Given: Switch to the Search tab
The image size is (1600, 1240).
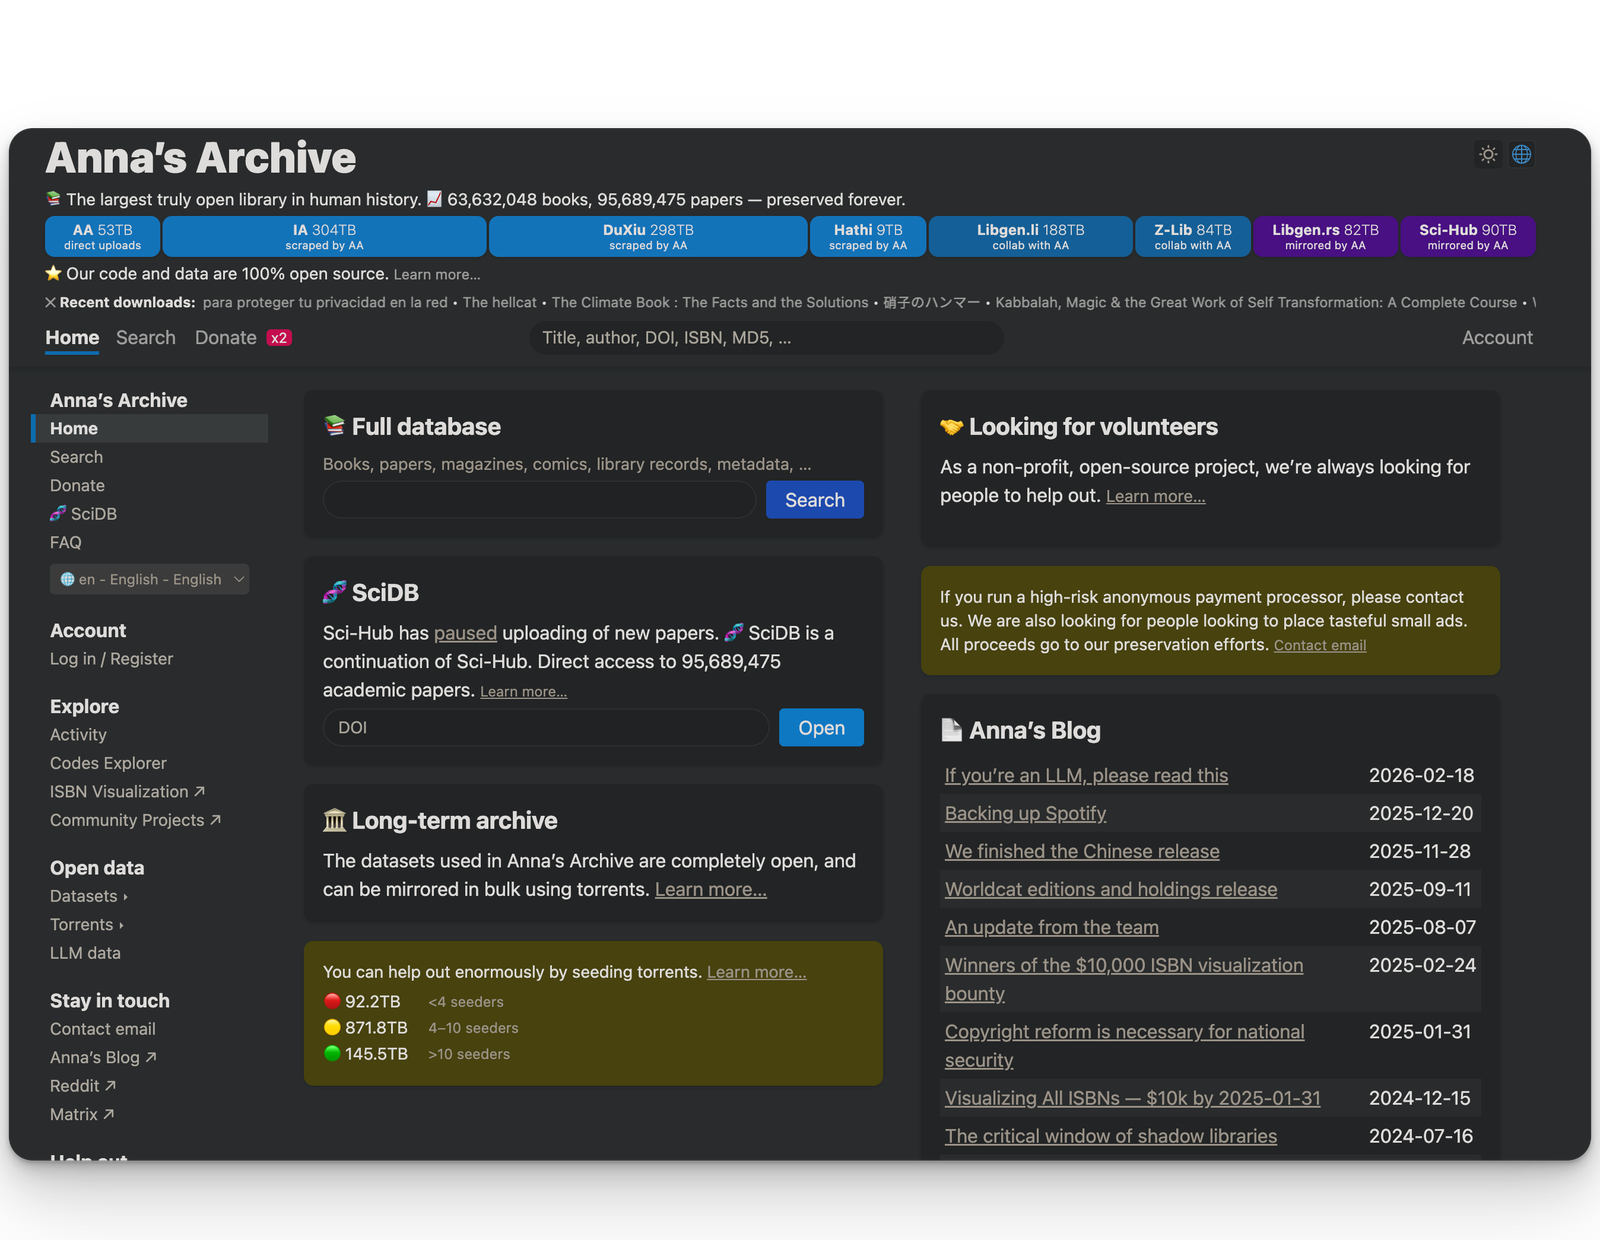Looking at the screenshot, I should (x=146, y=338).
